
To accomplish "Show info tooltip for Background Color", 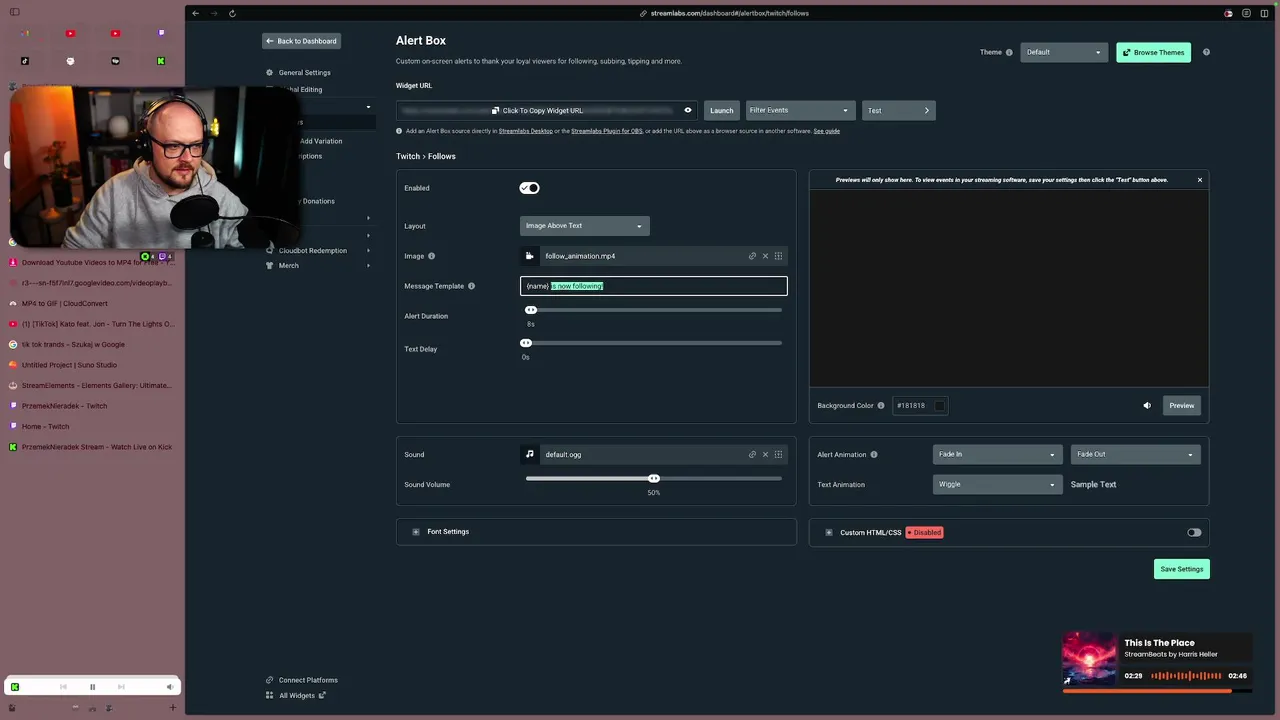I will pos(881,406).
